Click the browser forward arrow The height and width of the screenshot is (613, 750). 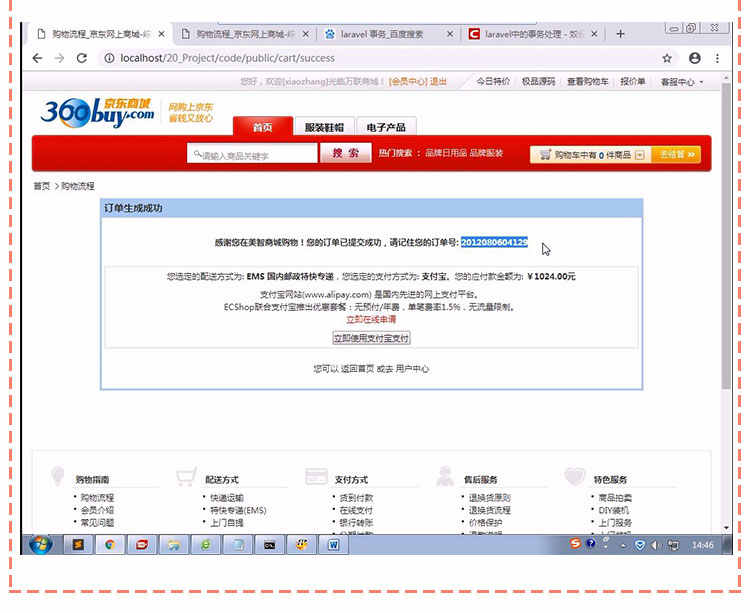pyautogui.click(x=59, y=58)
